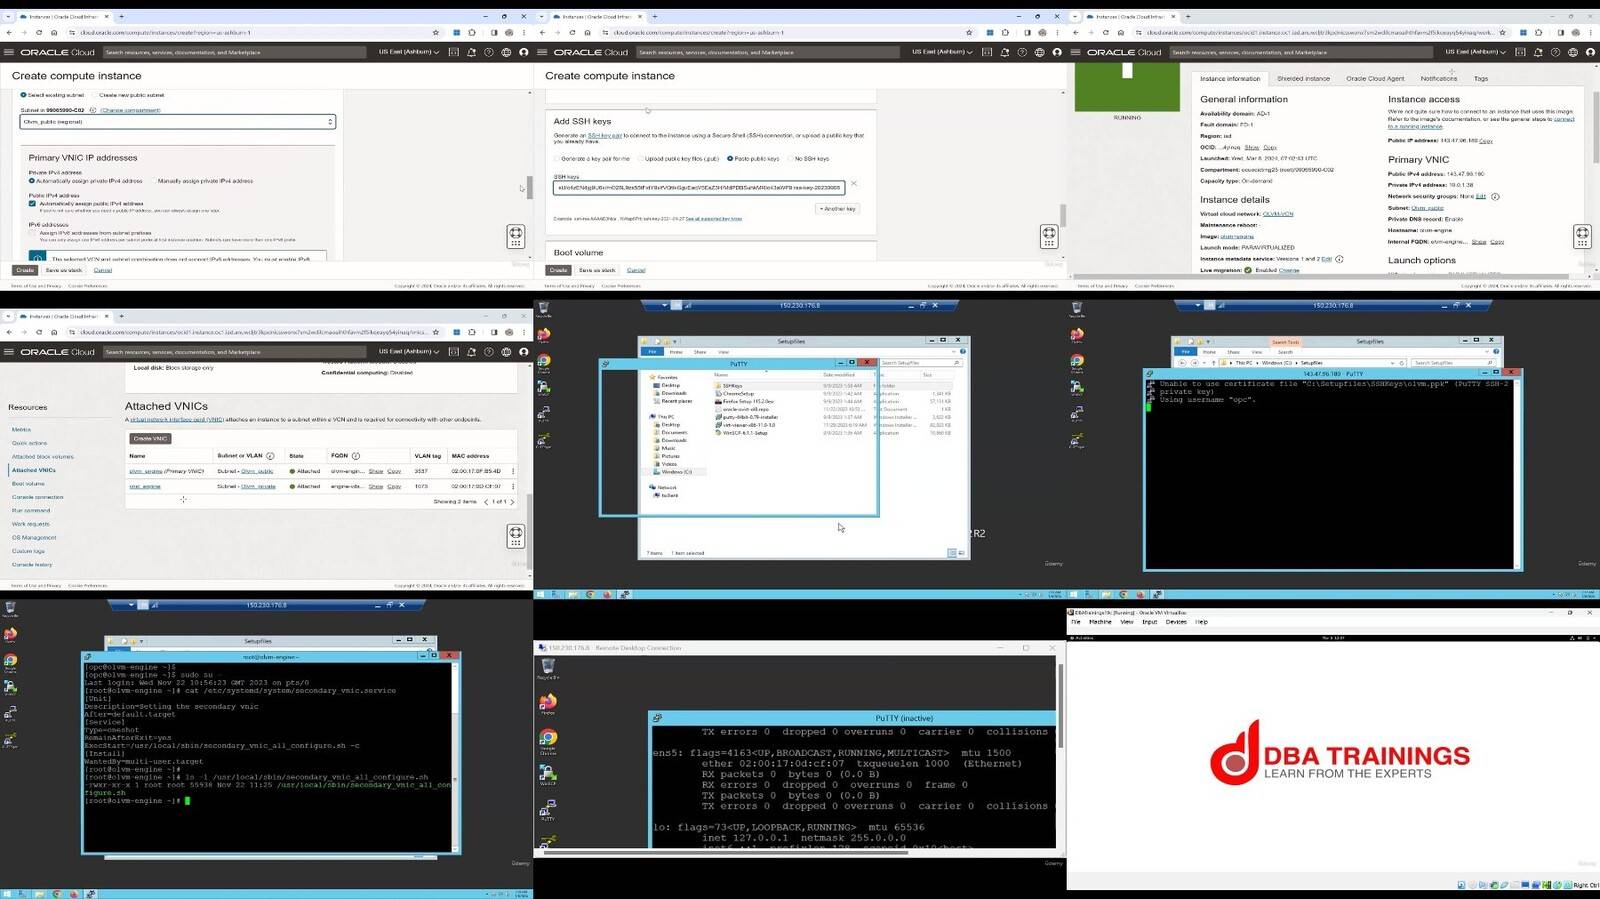Image resolution: width=1600 pixels, height=899 pixels.
Task: Open Firefox desktop icon in Remote Desktop Connection window
Action: tap(547, 704)
